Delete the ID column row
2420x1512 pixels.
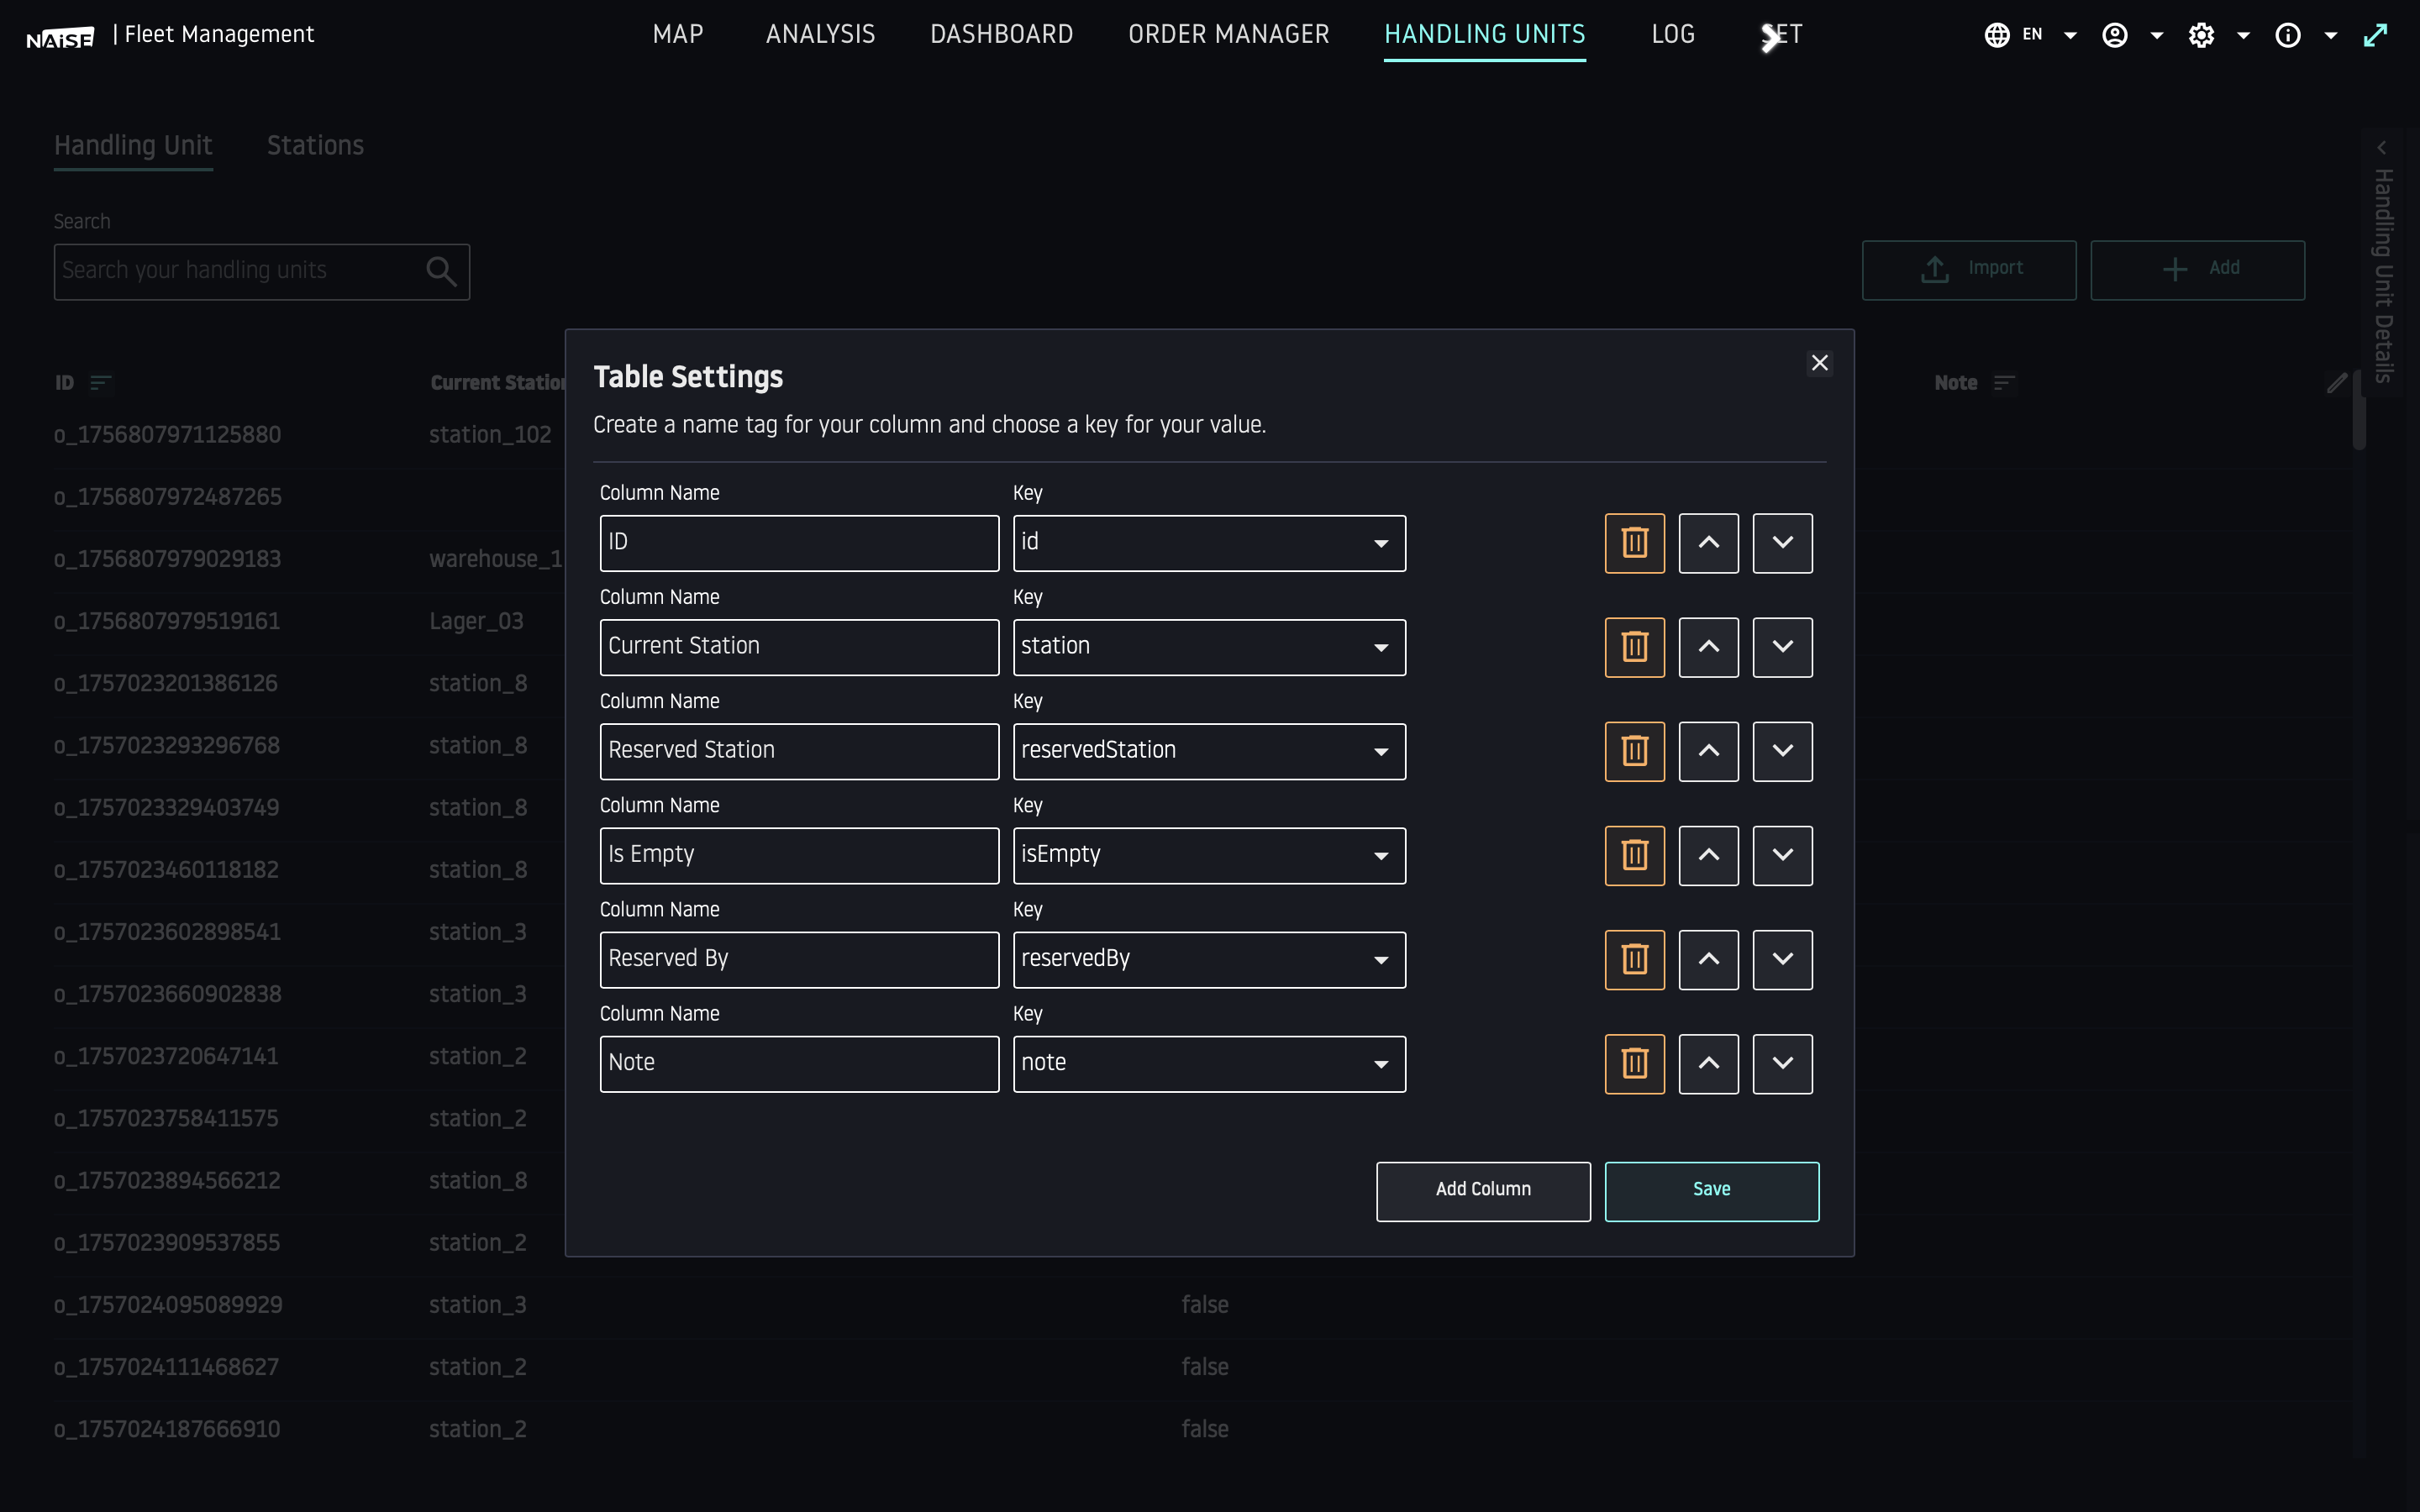[1634, 543]
